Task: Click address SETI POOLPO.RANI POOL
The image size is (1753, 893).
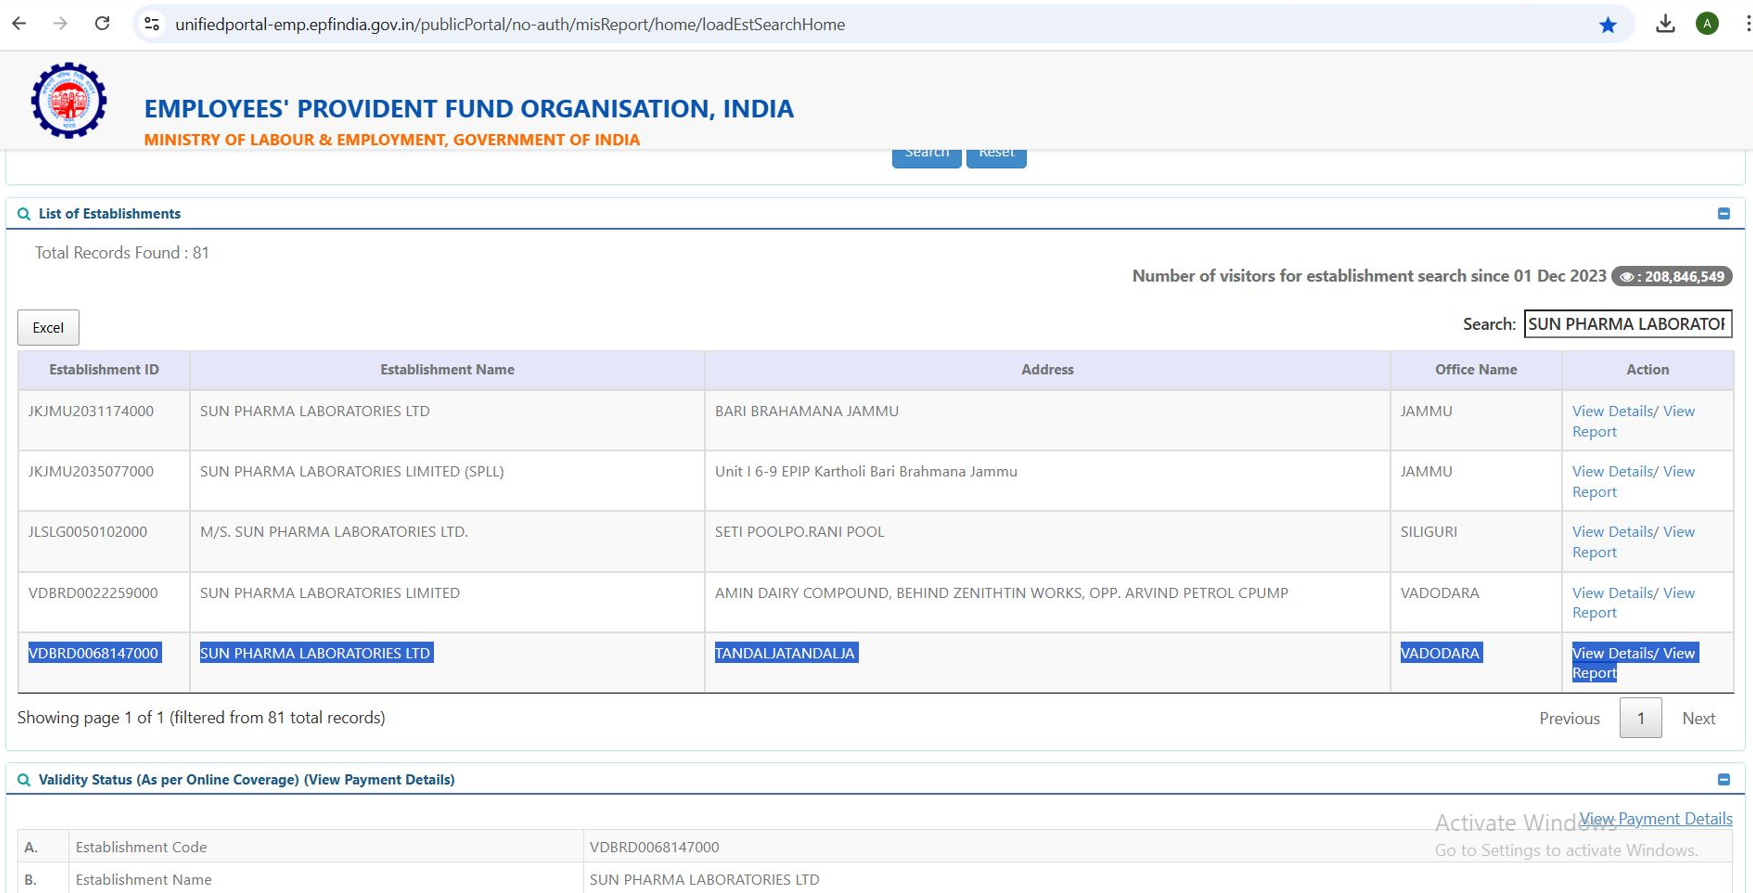Action: click(800, 532)
